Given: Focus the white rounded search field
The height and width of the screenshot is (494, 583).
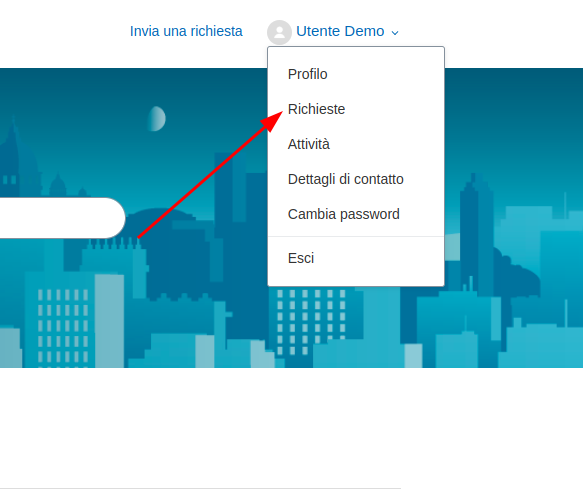Looking at the screenshot, I should (x=62, y=218).
